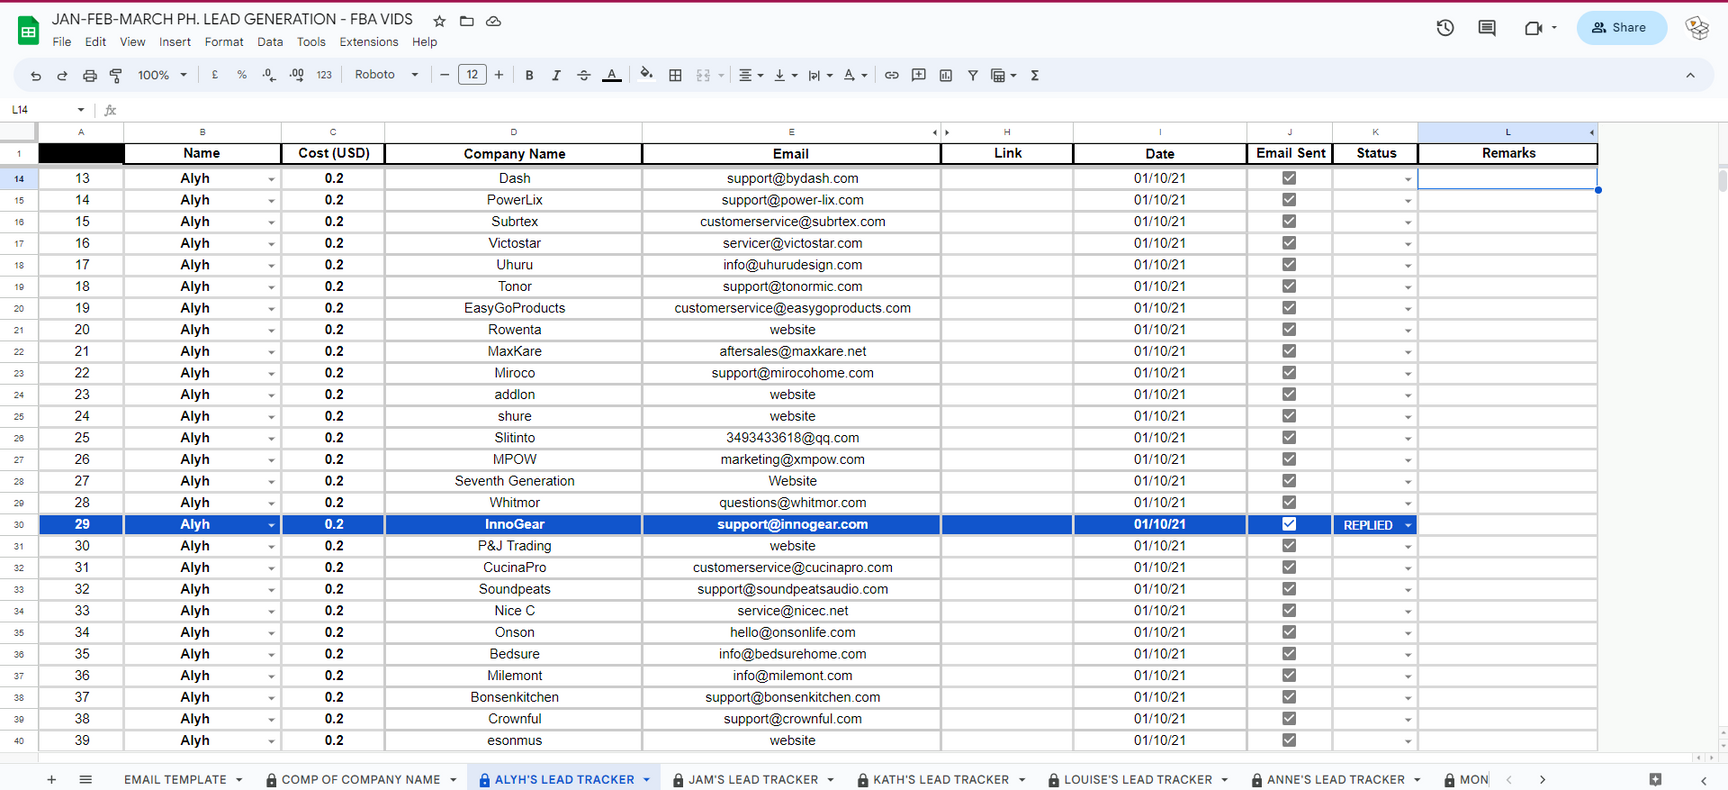1728x790 pixels.
Task: Increase the font size
Action: (499, 75)
